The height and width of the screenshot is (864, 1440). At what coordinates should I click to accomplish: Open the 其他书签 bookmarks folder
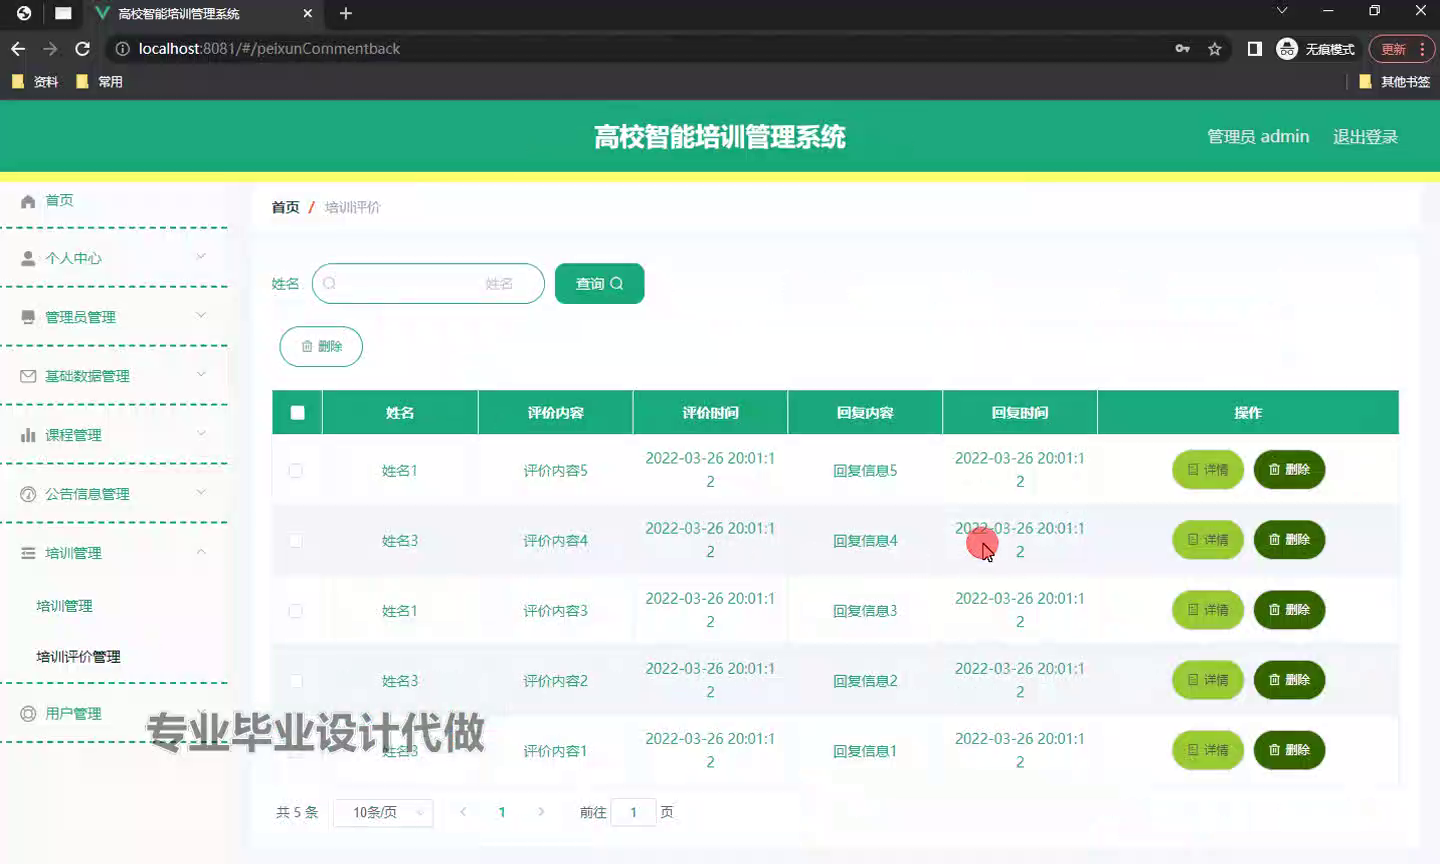click(x=1395, y=82)
